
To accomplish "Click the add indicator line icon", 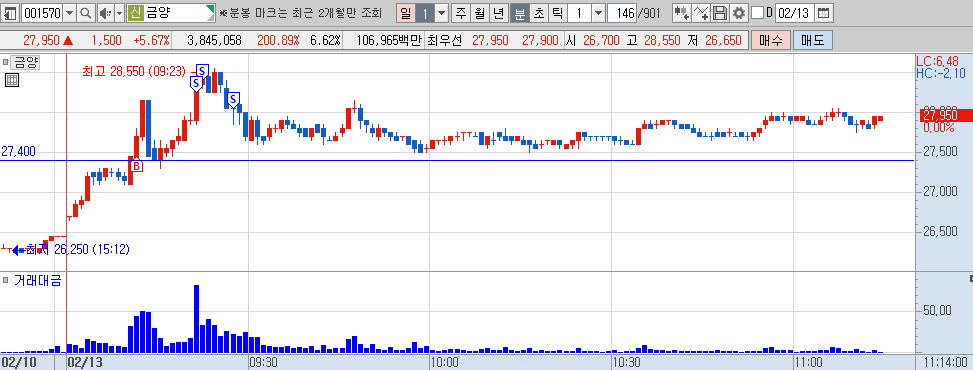I will point(701,12).
